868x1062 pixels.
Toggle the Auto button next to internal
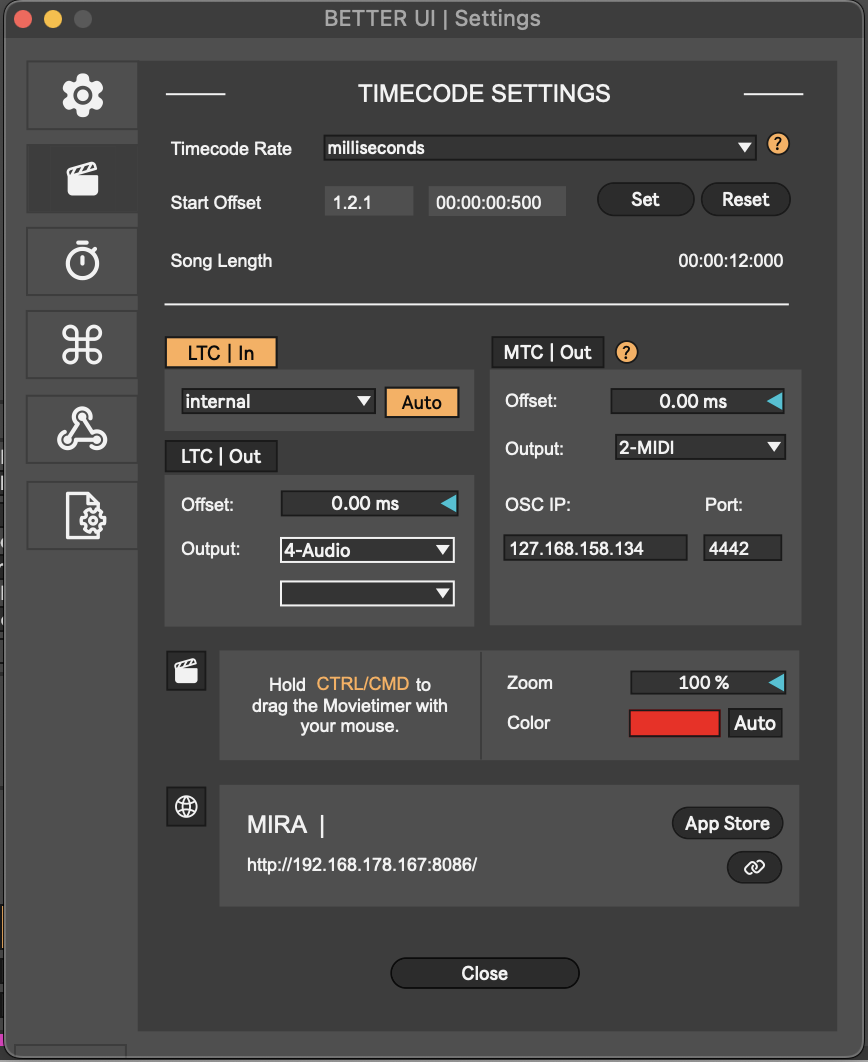[421, 402]
